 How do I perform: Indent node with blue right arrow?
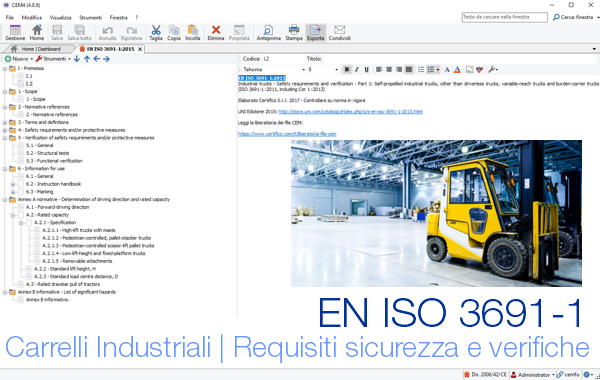[106, 59]
